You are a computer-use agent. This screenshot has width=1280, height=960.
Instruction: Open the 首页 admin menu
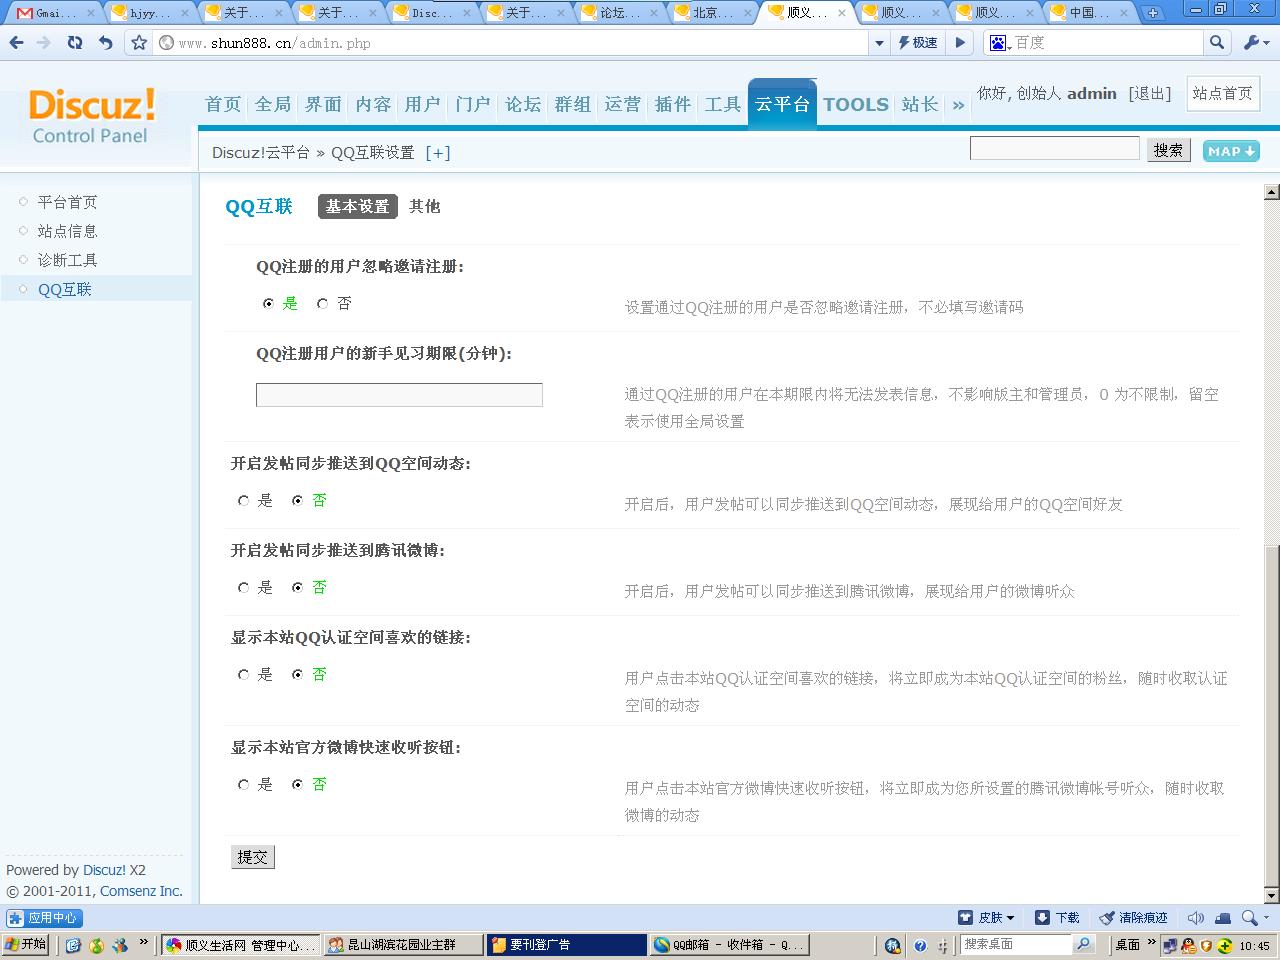click(223, 104)
